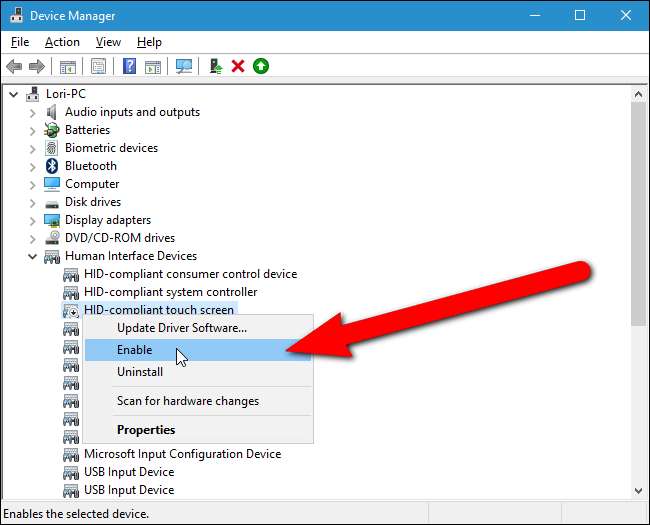This screenshot has width=650, height=525.
Task: Click the vertical scrollbar down arrow
Action: tap(639, 490)
